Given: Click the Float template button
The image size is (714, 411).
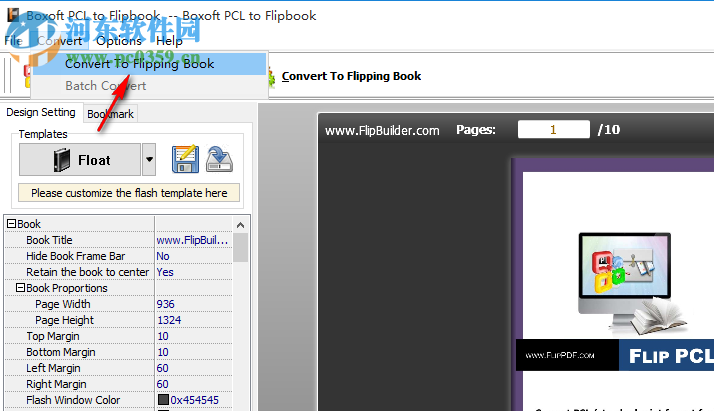Looking at the screenshot, I should pyautogui.click(x=80, y=160).
